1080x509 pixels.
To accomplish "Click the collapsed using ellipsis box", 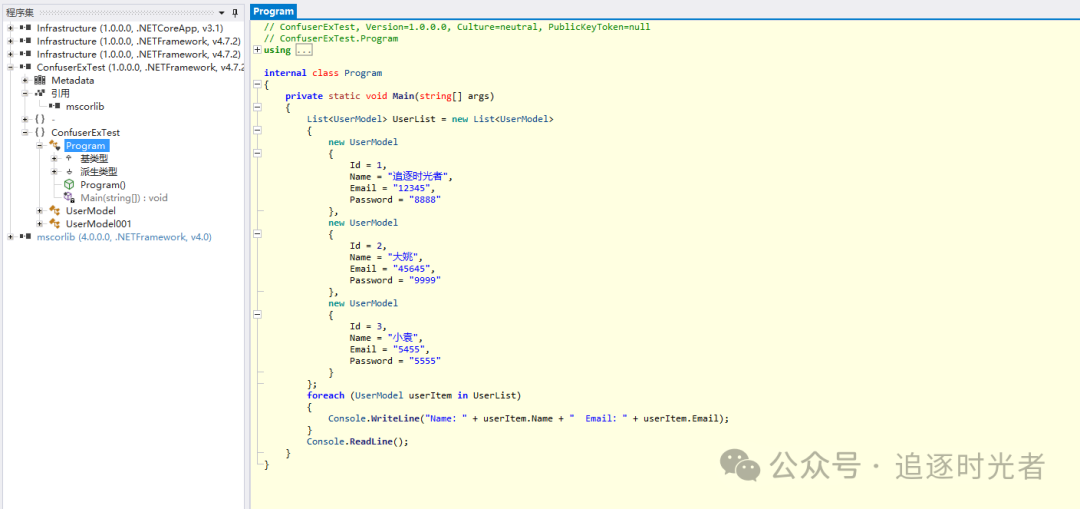I will (x=303, y=50).
